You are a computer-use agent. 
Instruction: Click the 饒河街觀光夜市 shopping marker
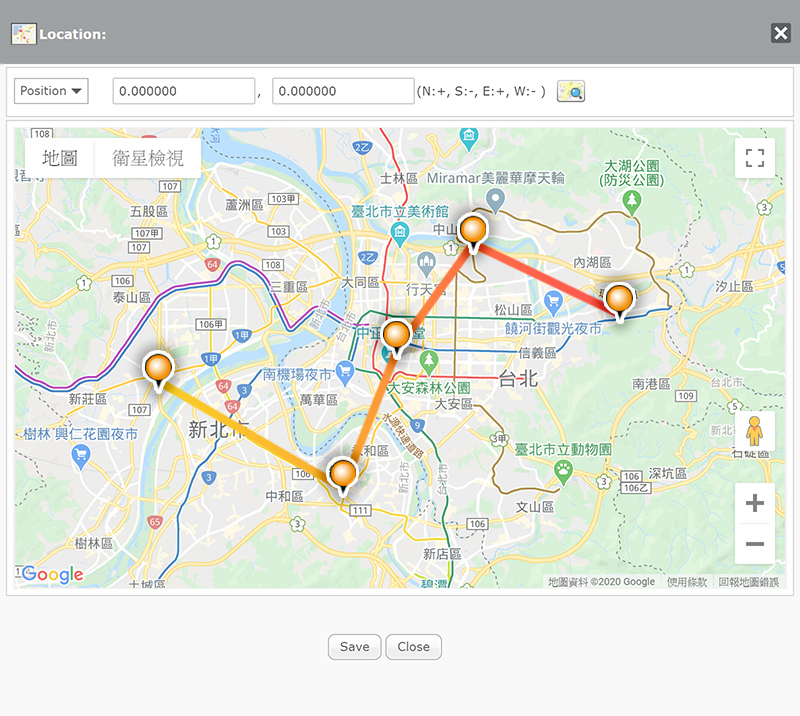click(x=553, y=303)
